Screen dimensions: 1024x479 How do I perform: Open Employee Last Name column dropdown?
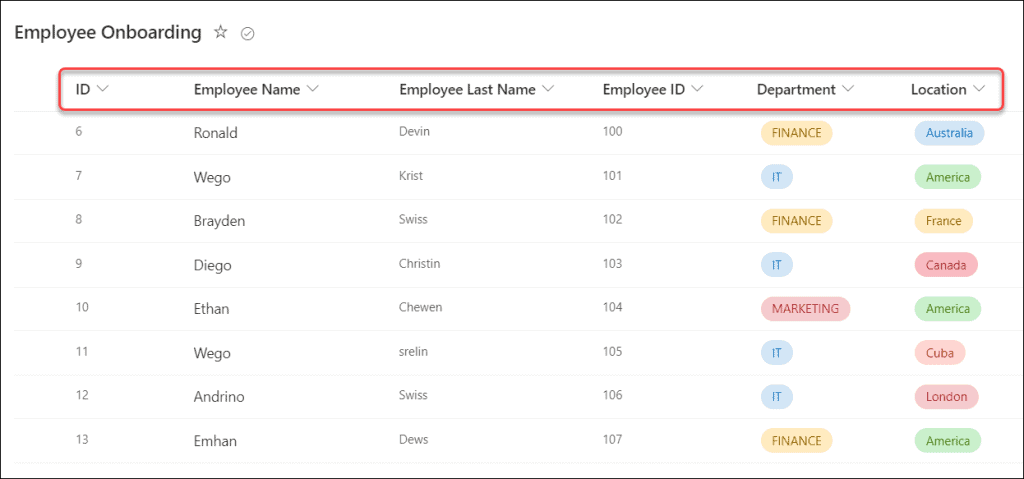(547, 90)
